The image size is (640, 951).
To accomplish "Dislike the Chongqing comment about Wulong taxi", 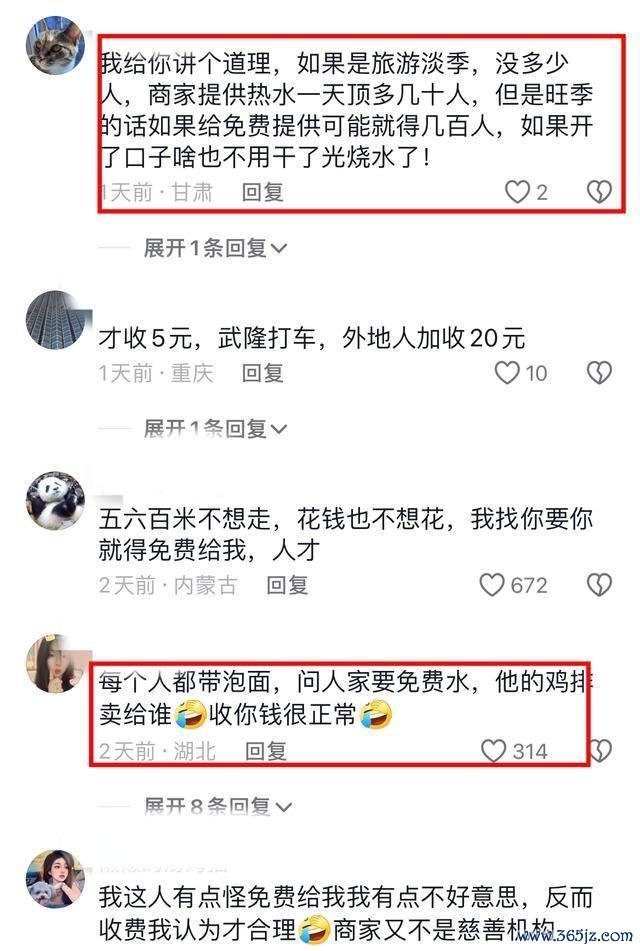I will coord(599,373).
